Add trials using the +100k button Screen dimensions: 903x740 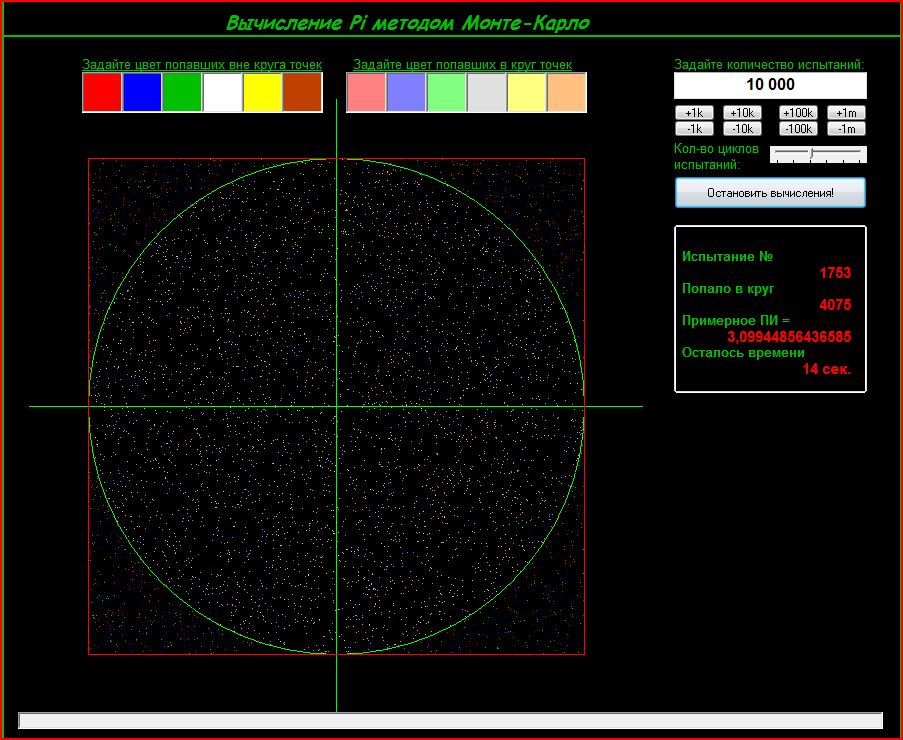click(798, 113)
